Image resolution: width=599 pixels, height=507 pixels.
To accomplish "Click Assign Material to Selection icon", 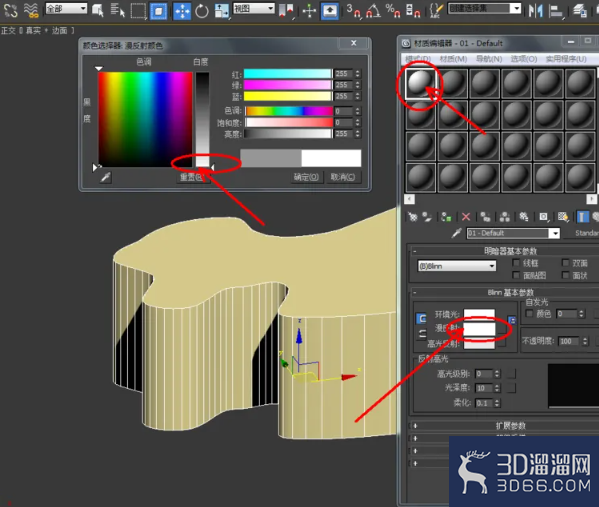I will point(446,217).
